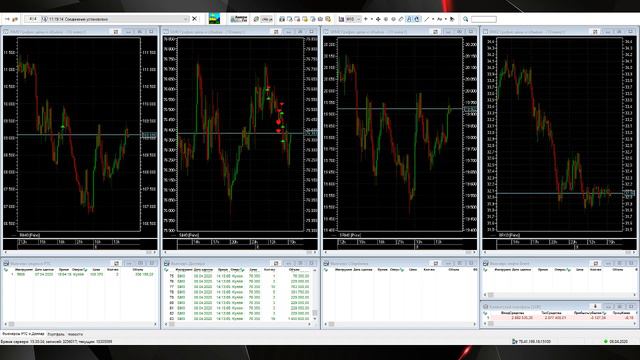The height and width of the screenshot is (360, 640).
Task: Click the SRM0 [Price] legend label
Action: [x=350, y=235]
